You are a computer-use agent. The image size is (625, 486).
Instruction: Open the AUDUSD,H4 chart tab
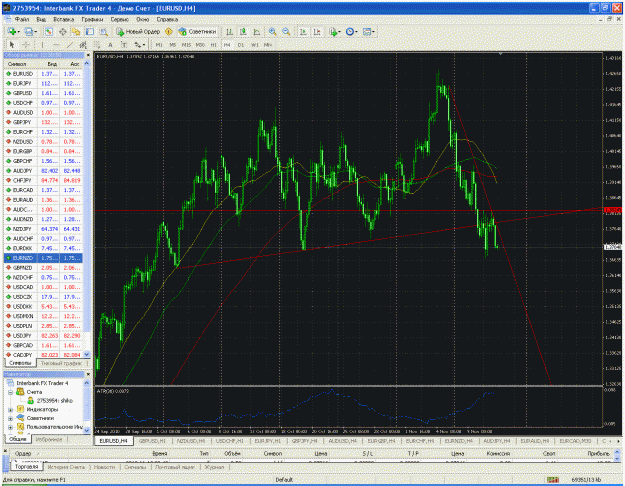342,441
